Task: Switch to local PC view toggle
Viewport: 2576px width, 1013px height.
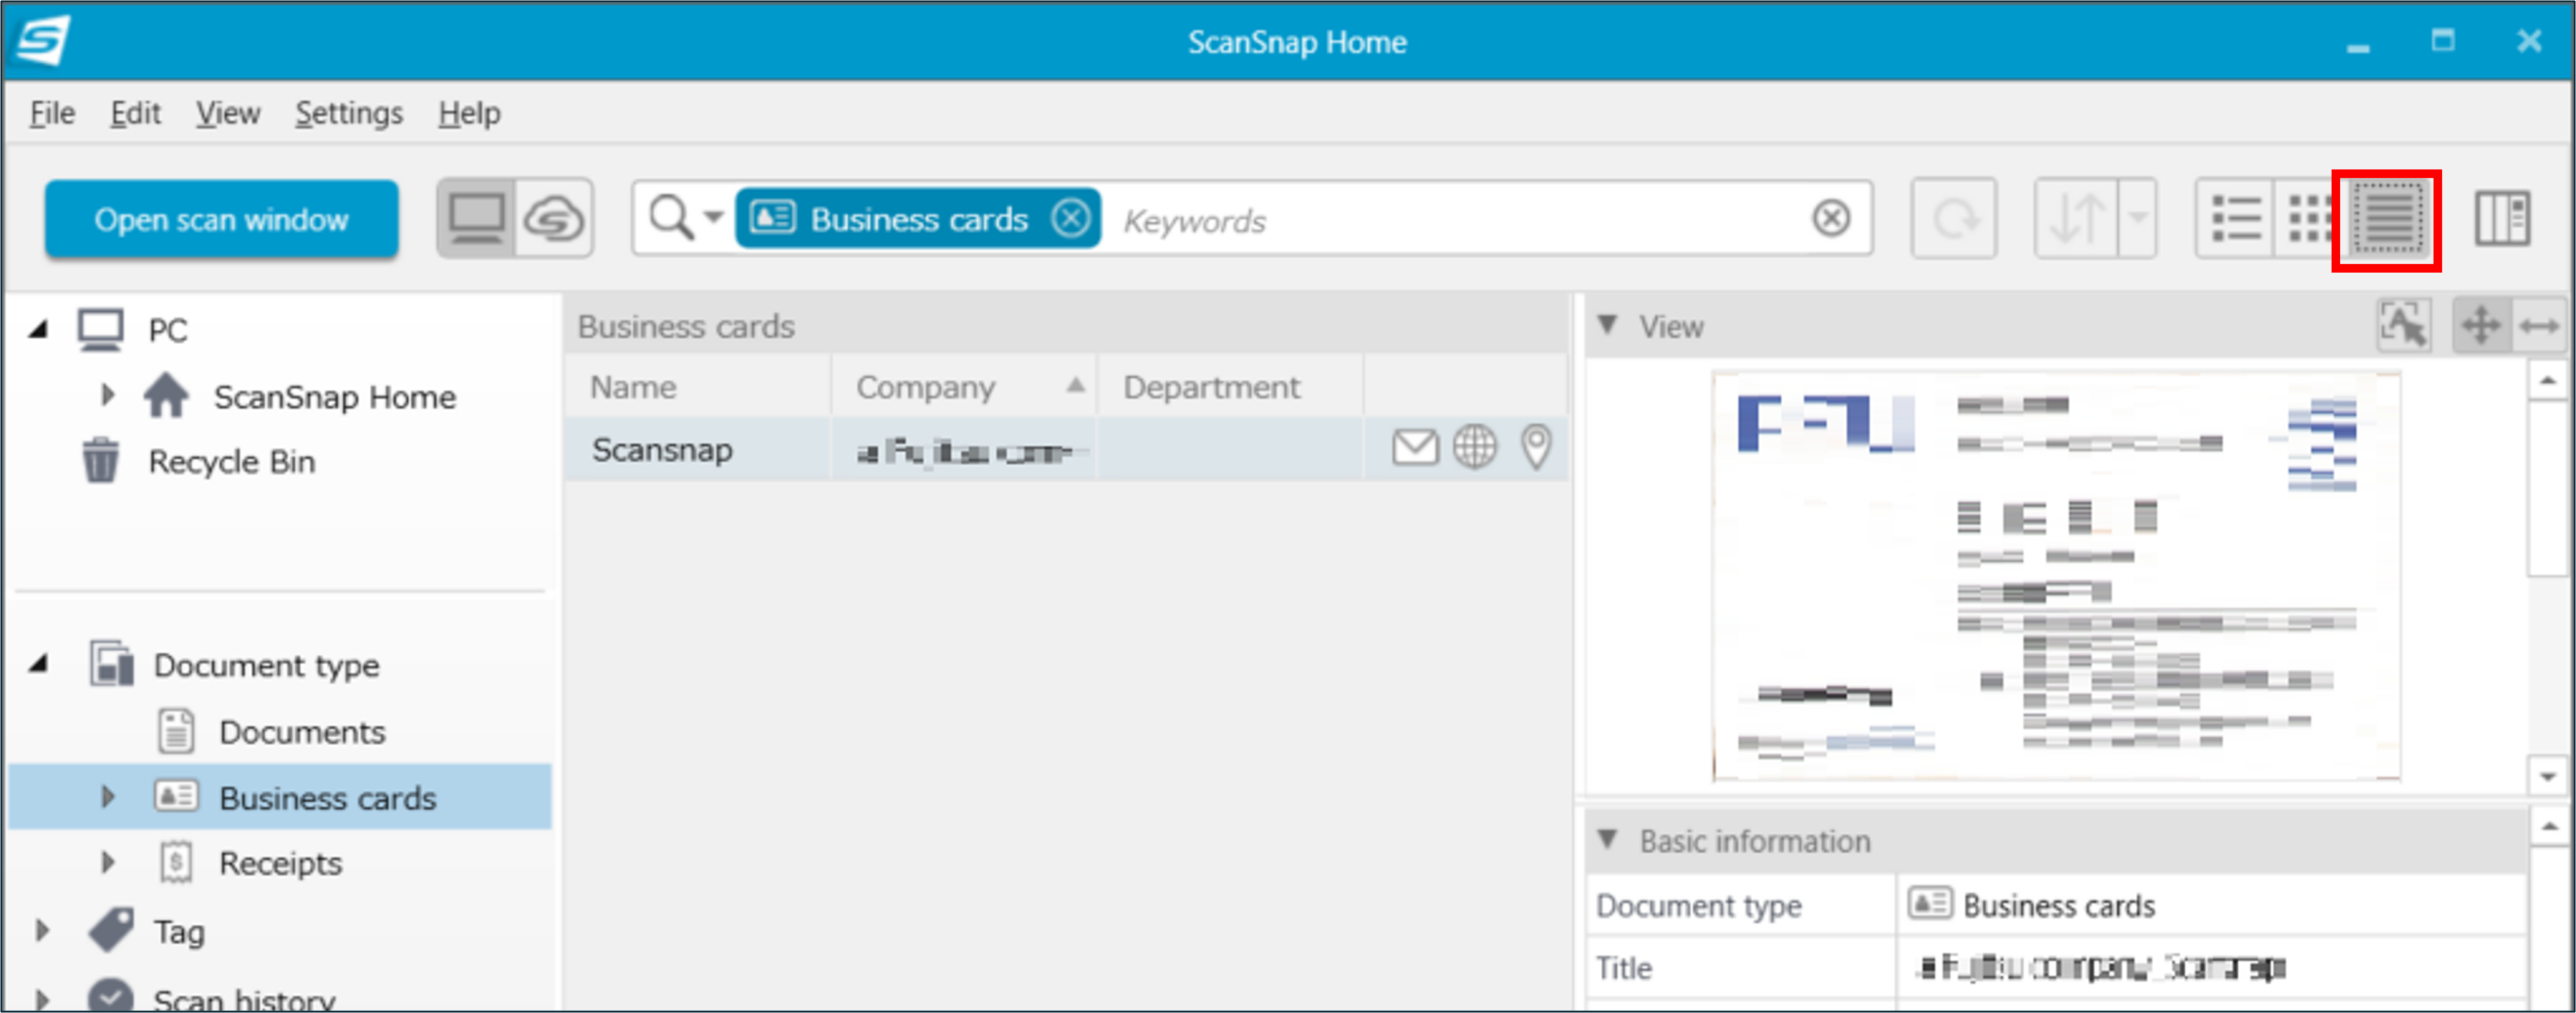Action: pos(476,218)
